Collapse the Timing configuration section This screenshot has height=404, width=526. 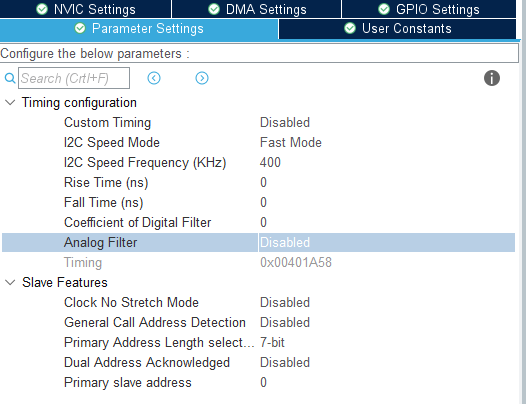point(10,102)
